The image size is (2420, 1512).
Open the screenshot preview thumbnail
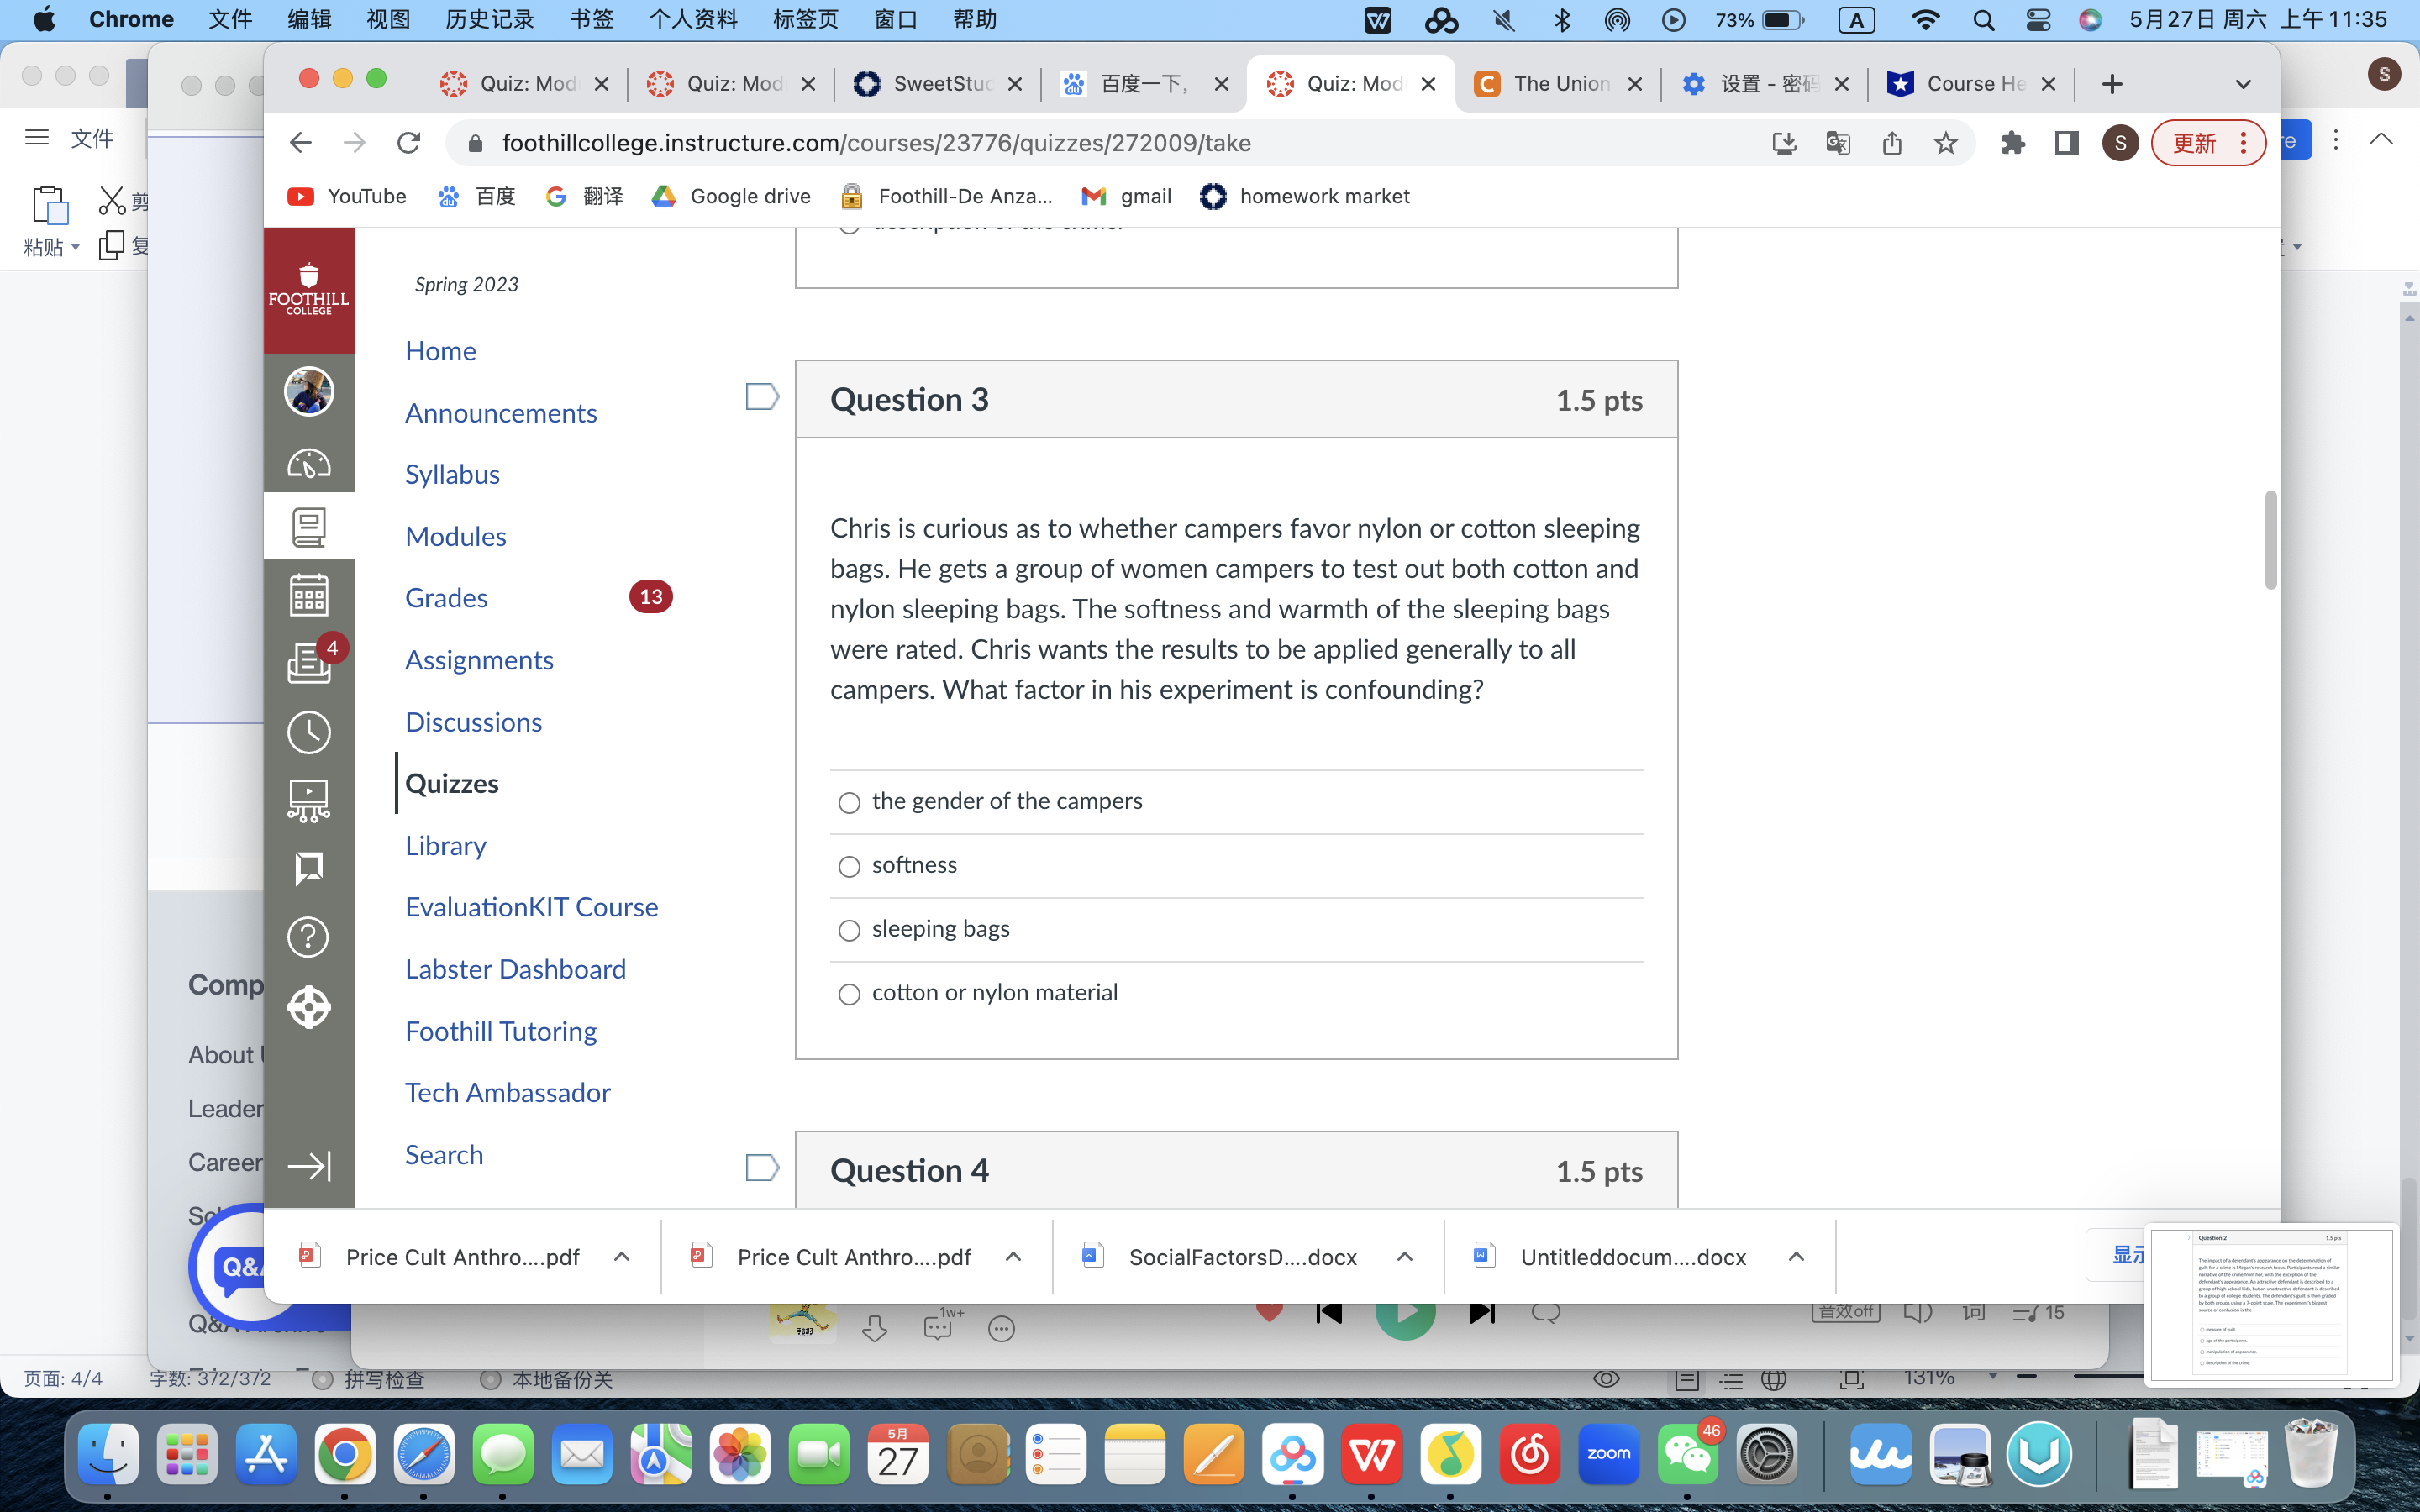tap(2271, 1305)
